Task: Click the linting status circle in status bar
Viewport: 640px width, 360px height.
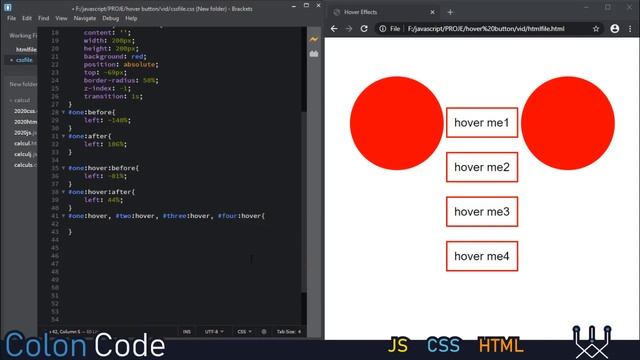Action: pyautogui.click(x=264, y=332)
